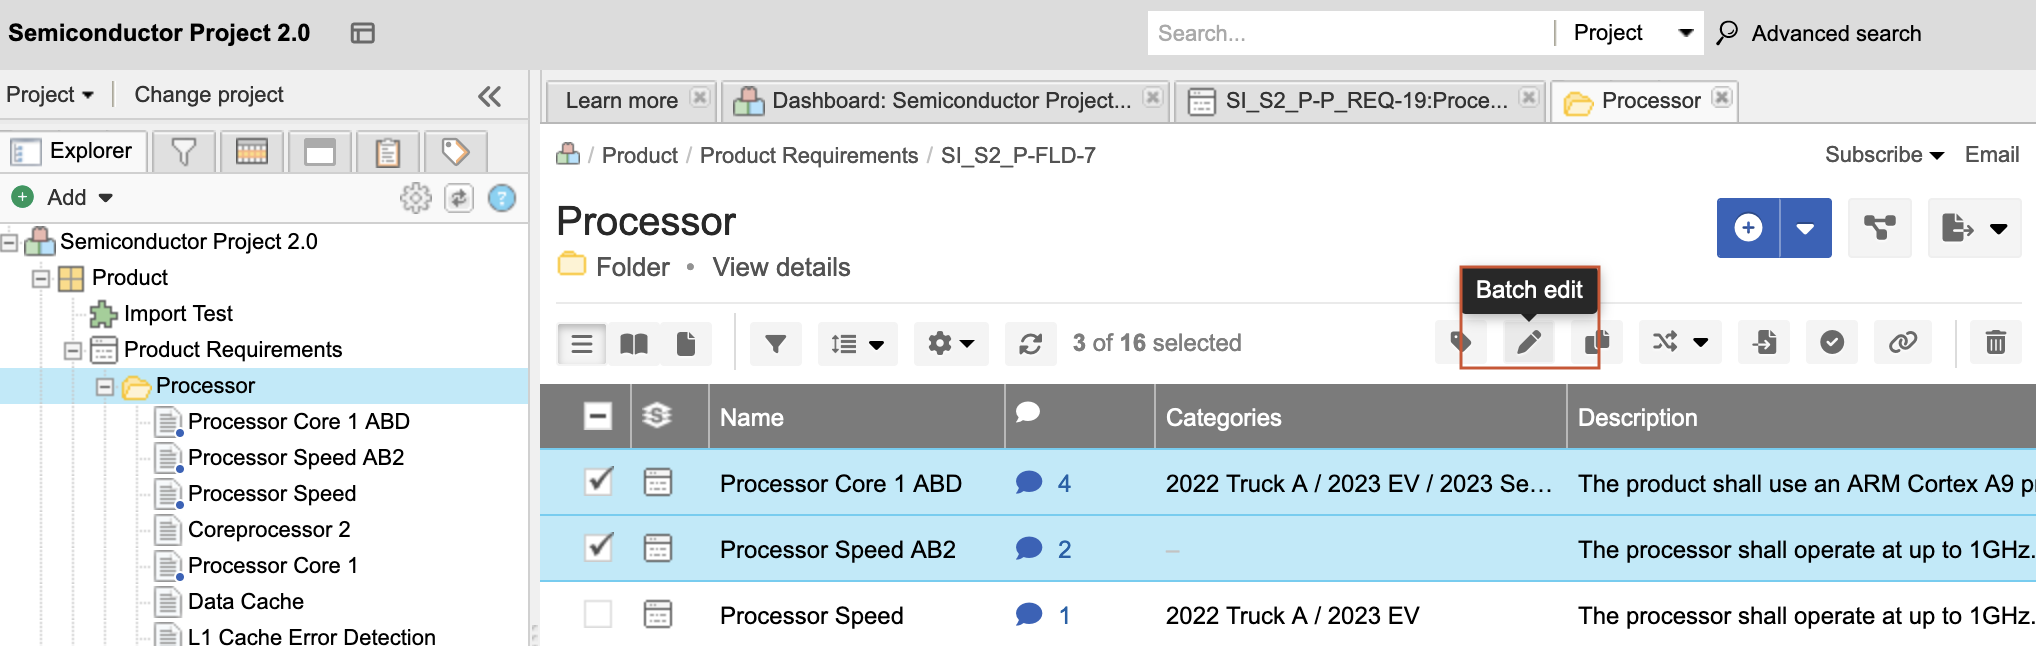The width and height of the screenshot is (2036, 646).
Task: Close the Learn more tab
Action: [700, 97]
